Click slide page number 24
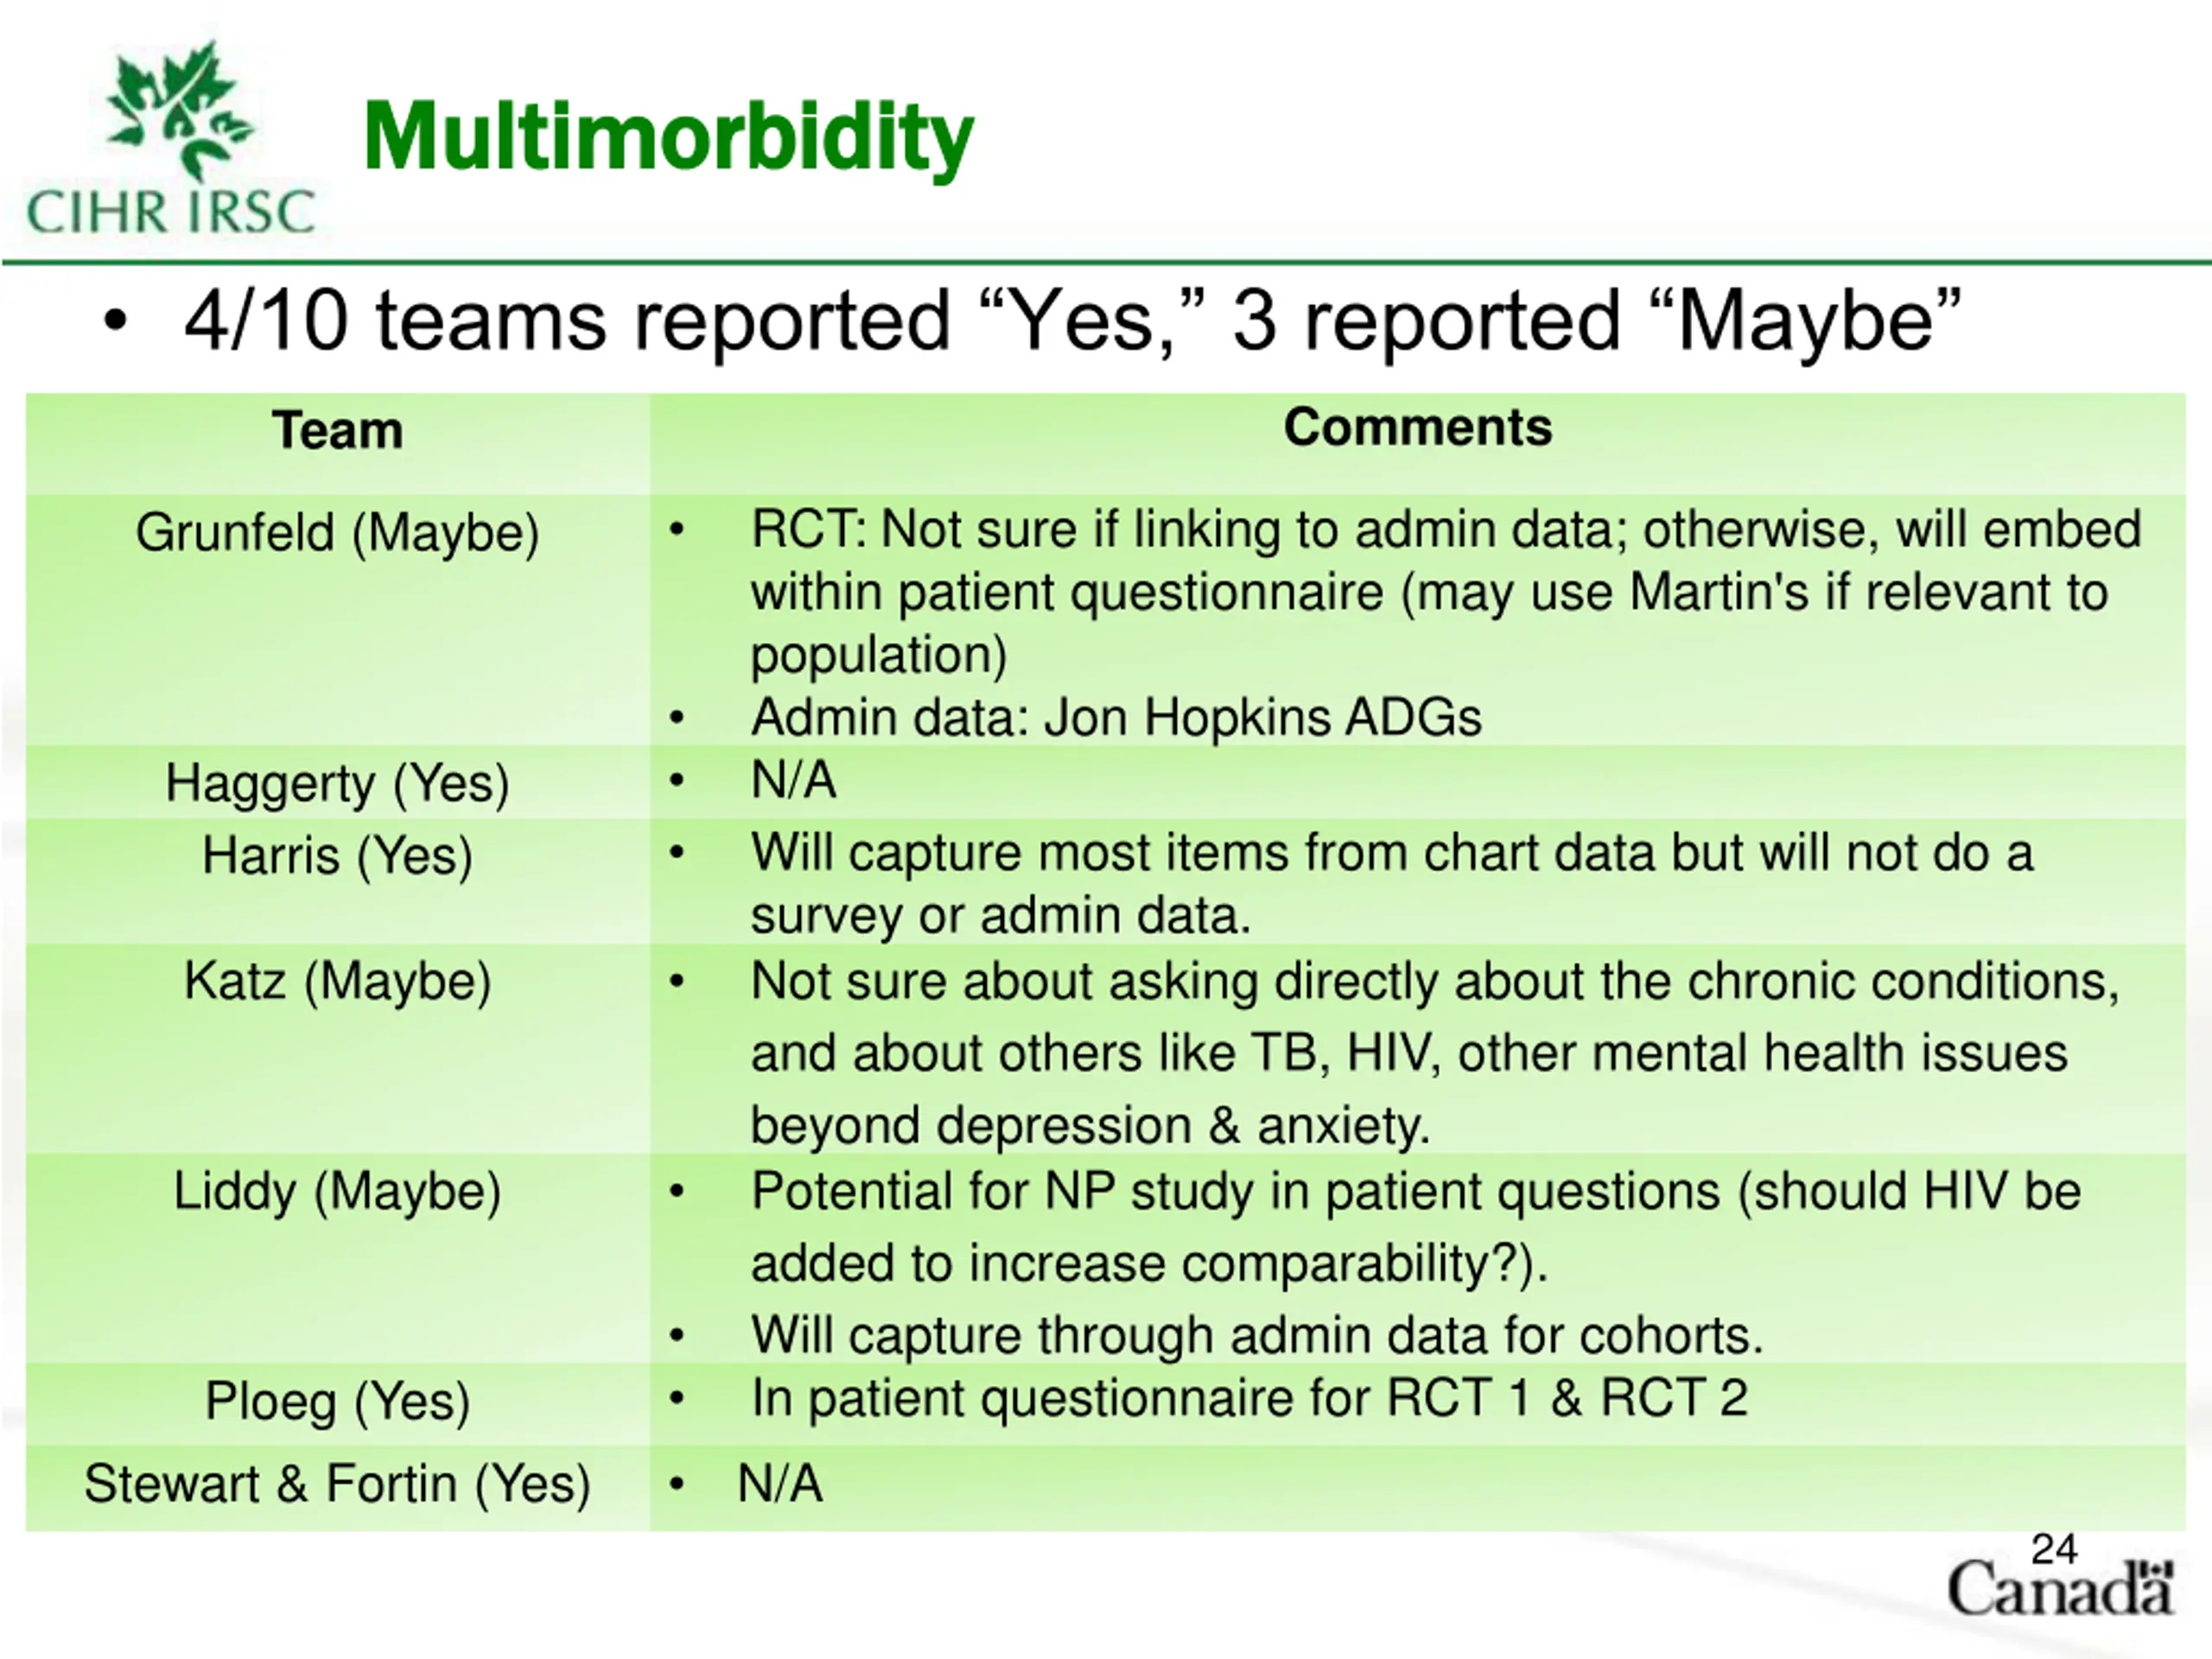2212x1659 pixels. click(2054, 1549)
